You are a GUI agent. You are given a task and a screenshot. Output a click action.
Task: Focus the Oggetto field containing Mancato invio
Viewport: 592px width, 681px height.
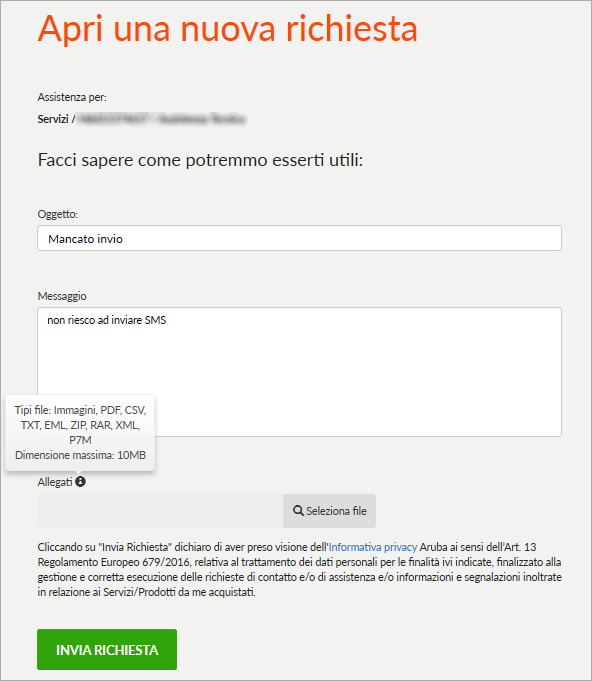point(299,238)
